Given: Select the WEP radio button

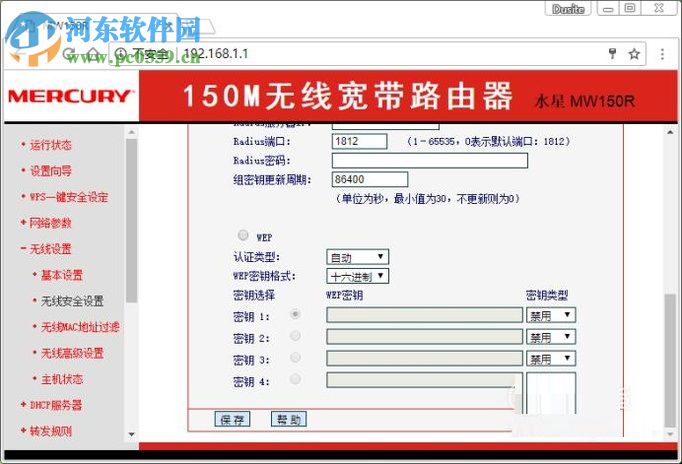Looking at the screenshot, I should pos(243,235).
